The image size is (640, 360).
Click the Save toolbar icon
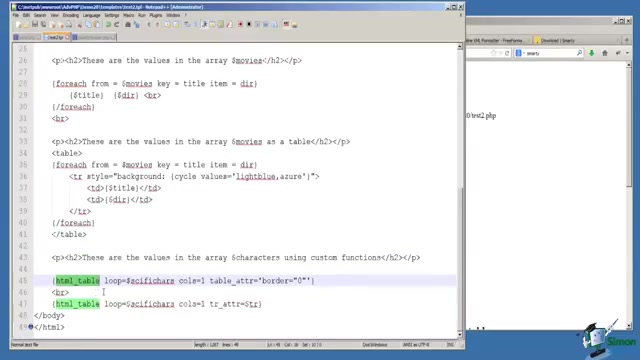[35, 25]
